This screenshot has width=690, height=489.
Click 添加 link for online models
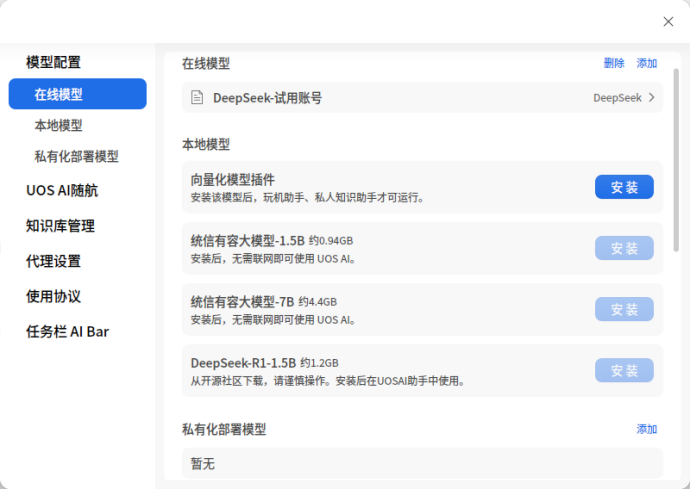[646, 63]
